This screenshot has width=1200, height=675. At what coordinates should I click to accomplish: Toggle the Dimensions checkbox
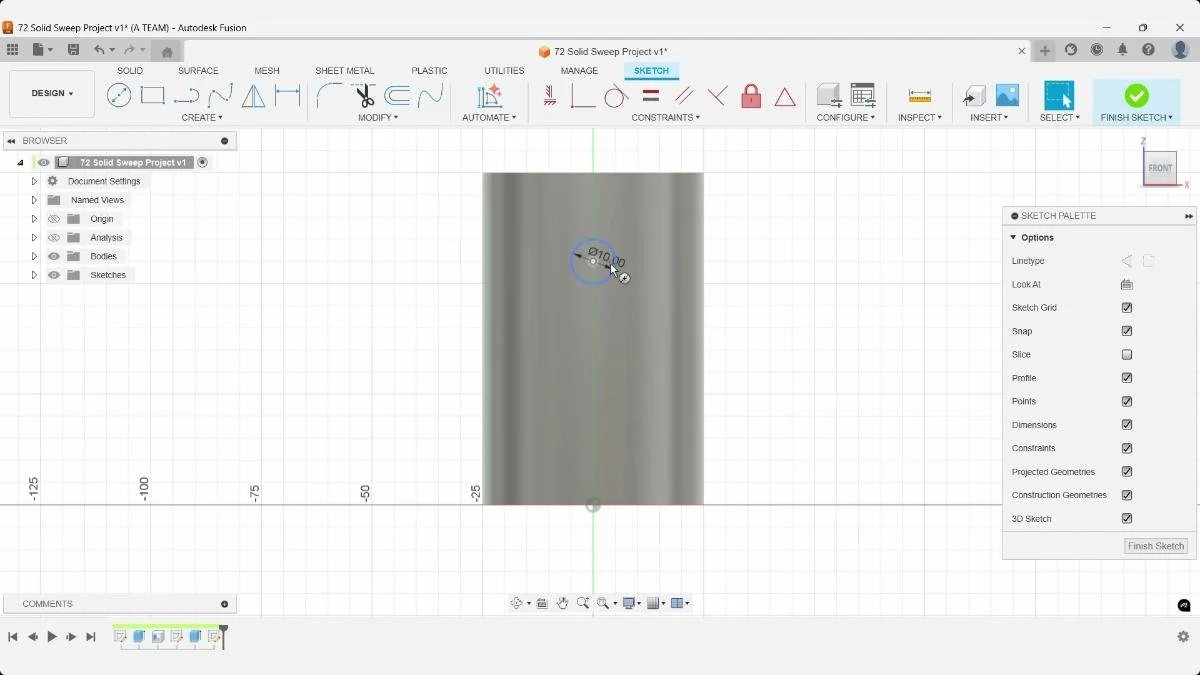coord(1127,425)
